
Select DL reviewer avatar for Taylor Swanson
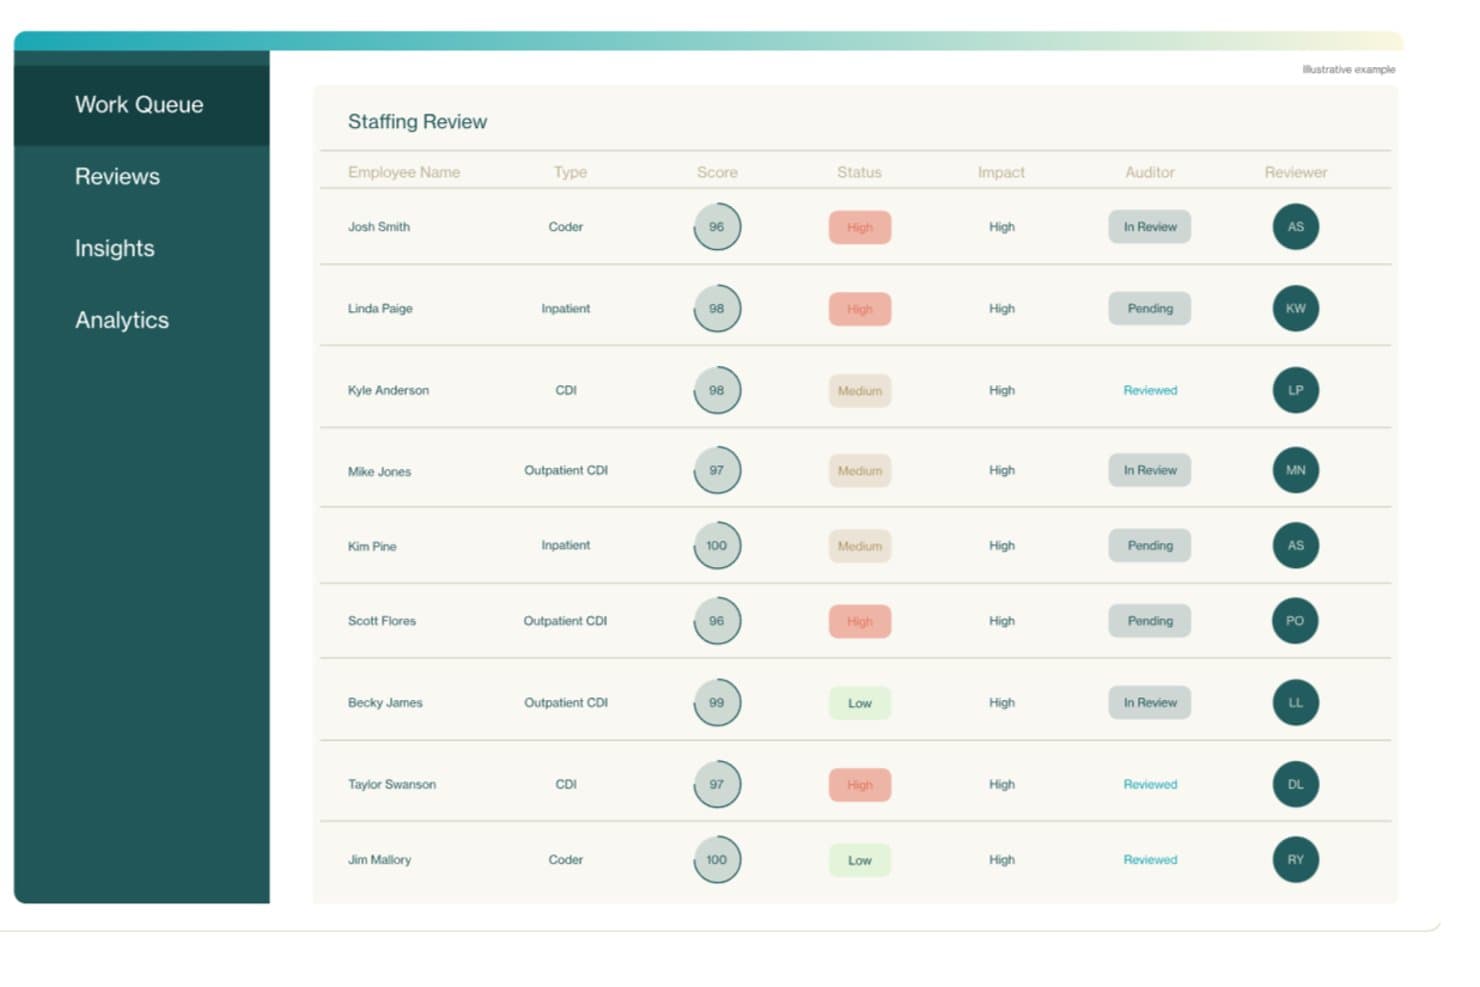[1295, 785]
